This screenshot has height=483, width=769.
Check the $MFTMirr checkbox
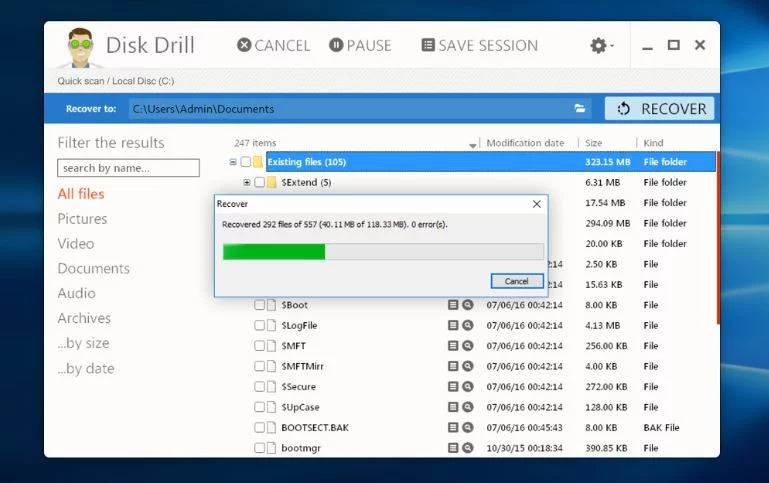259,366
